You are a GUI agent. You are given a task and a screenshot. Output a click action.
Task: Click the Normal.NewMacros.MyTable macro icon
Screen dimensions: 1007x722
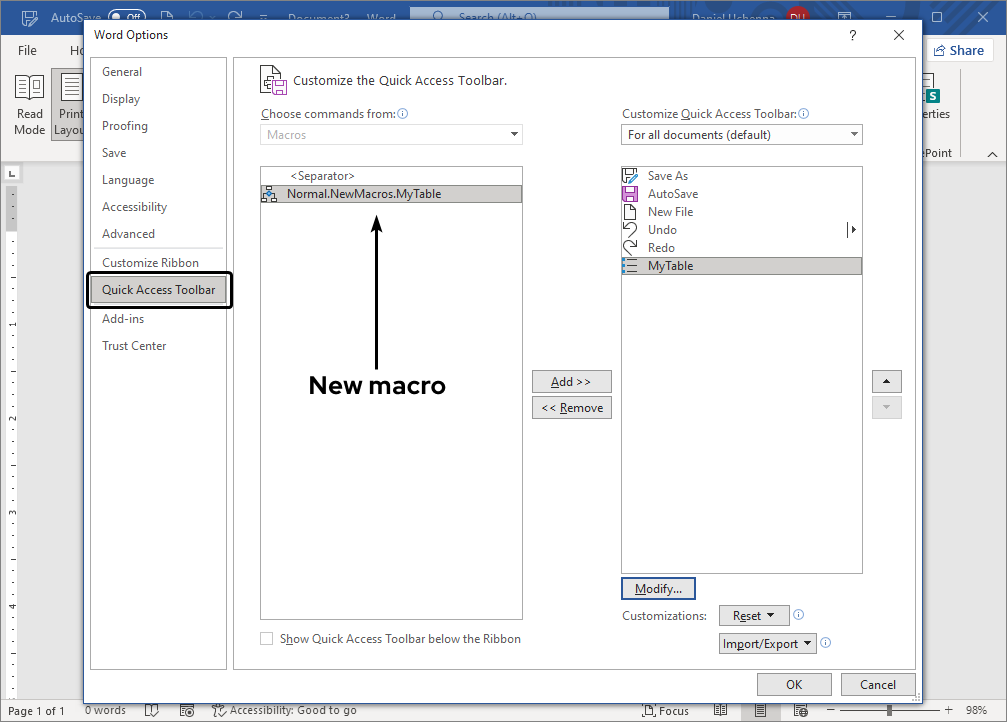coord(268,193)
